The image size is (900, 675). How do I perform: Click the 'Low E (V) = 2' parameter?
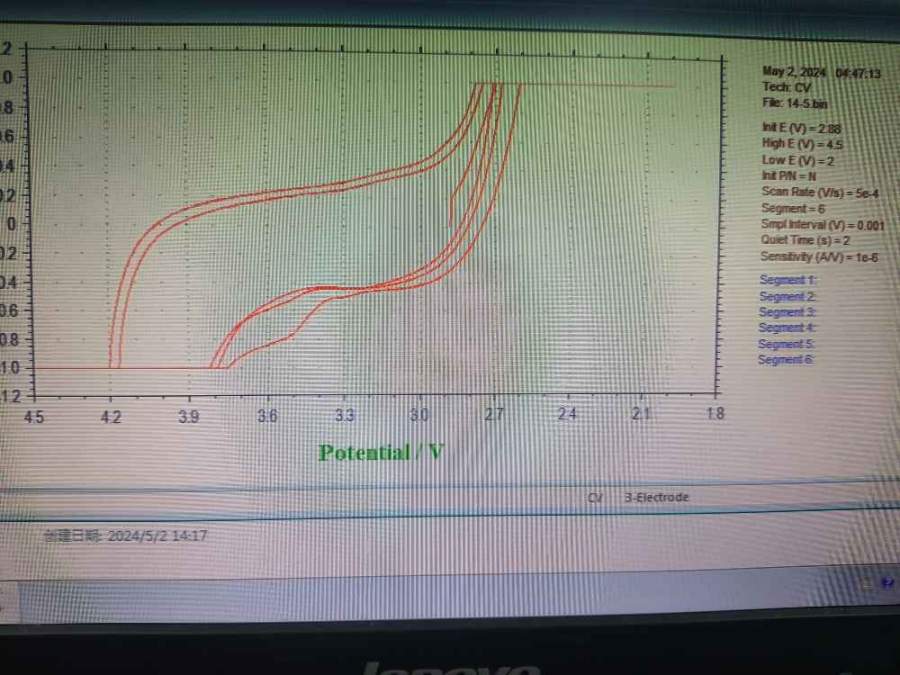tap(798, 160)
